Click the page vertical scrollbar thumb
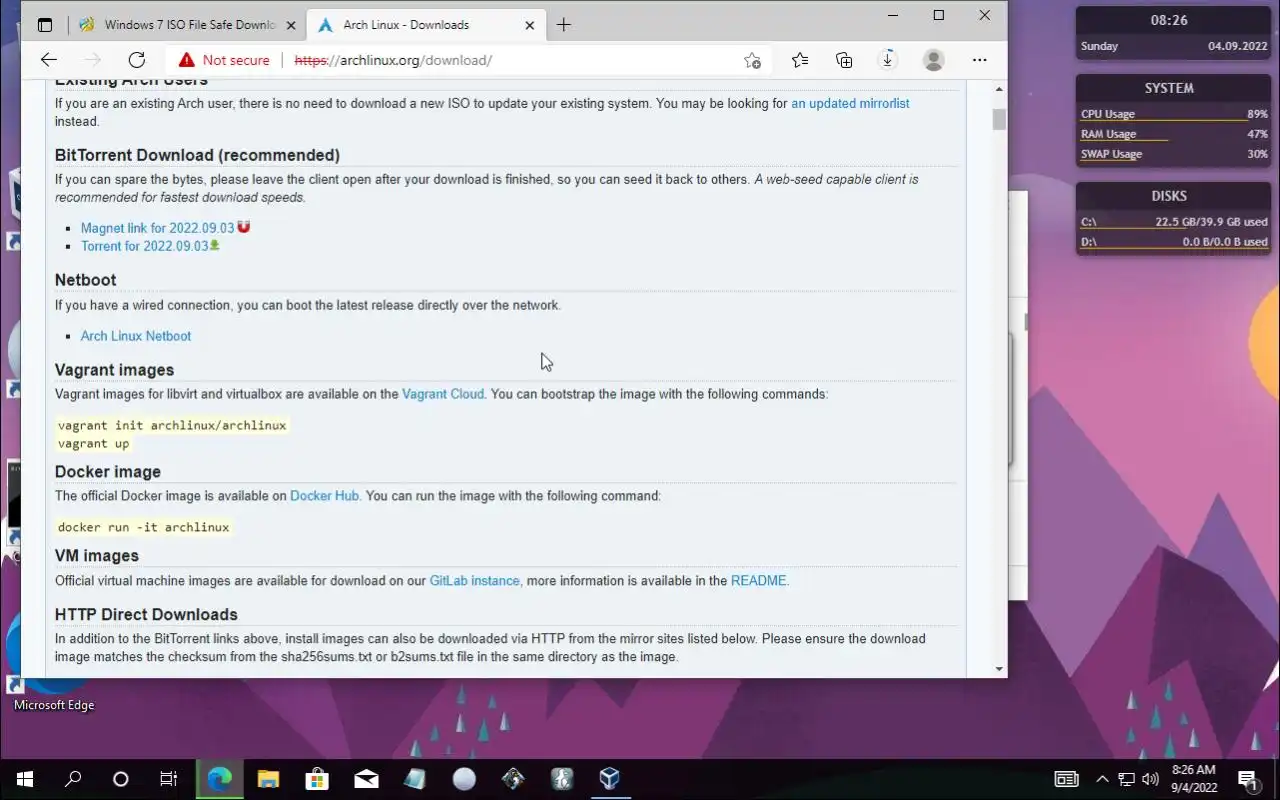The width and height of the screenshot is (1280, 800). [x=999, y=119]
